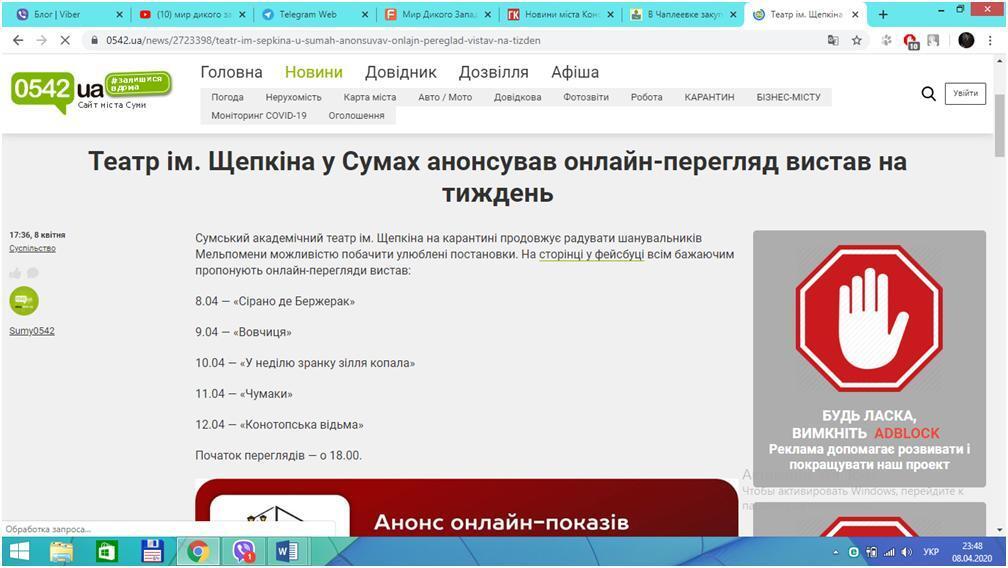Click the comment bubble icon under the date
Screen dimensions: 1008x568
pos(33,273)
